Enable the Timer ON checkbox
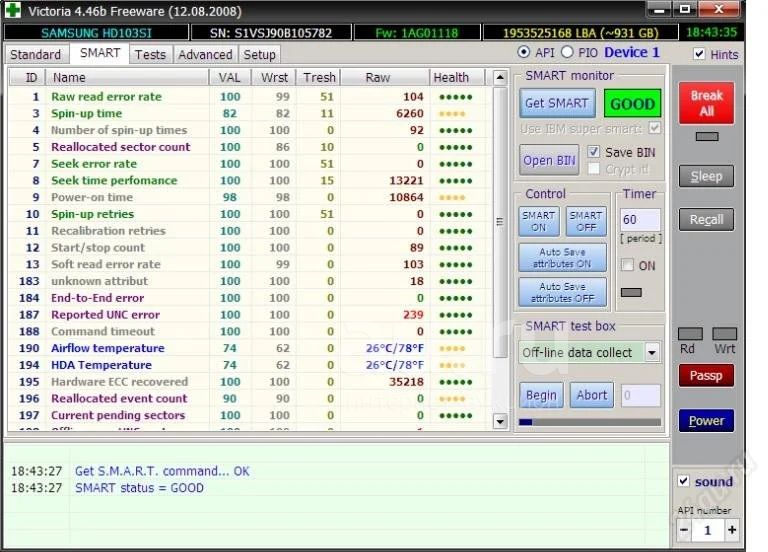 [627, 265]
